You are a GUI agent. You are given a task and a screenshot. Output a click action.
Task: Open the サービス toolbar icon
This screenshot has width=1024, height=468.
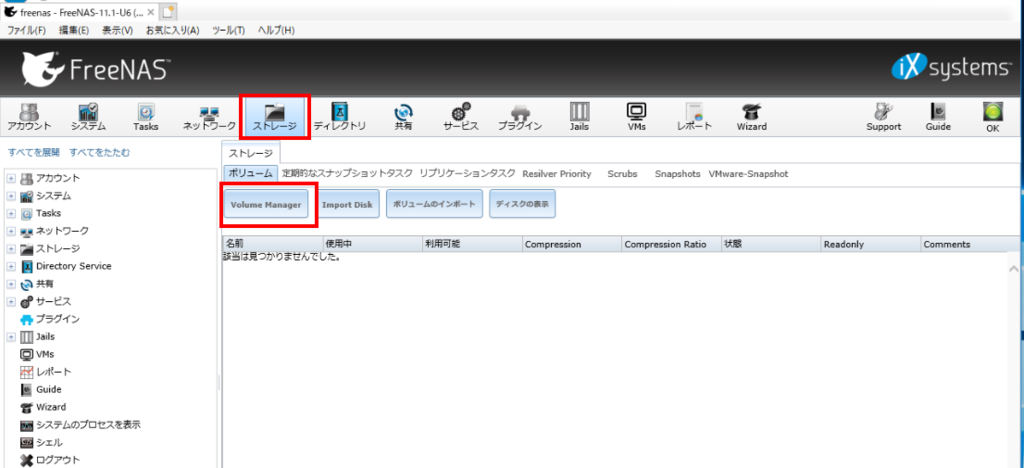click(461, 118)
